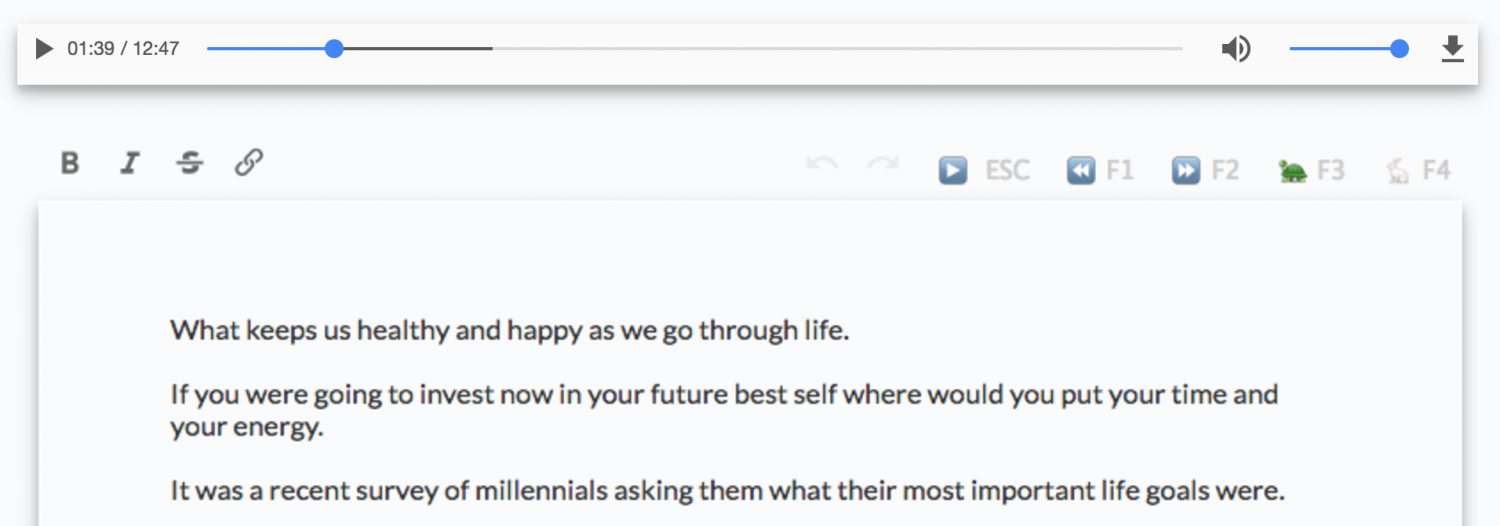1500x526 pixels.
Task: Apply strikethrough formatting
Action: pyautogui.click(x=189, y=163)
